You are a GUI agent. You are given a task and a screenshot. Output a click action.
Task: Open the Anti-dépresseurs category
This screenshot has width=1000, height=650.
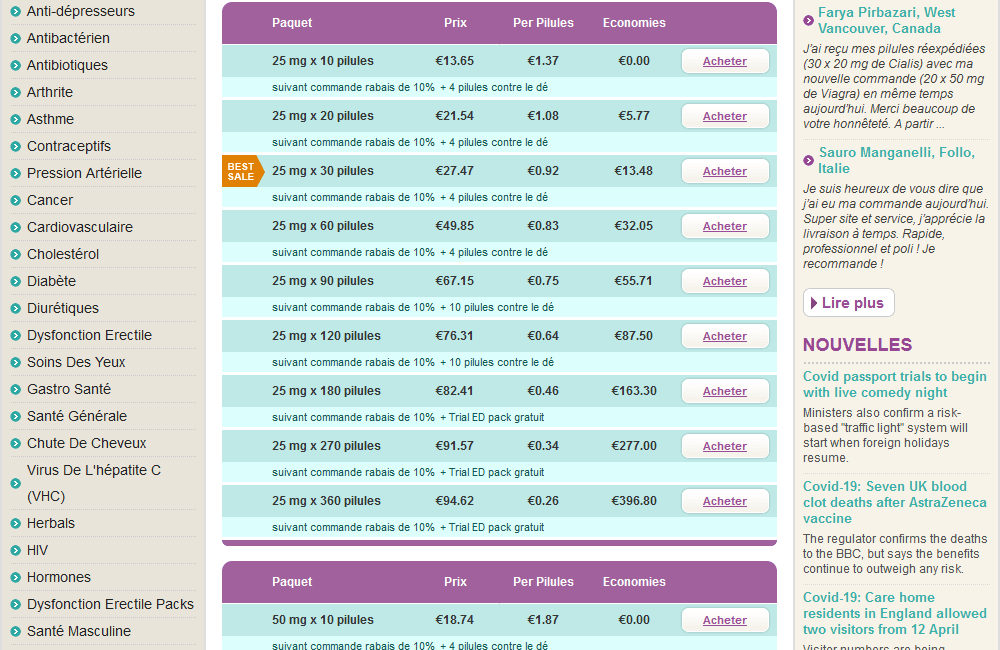point(80,11)
